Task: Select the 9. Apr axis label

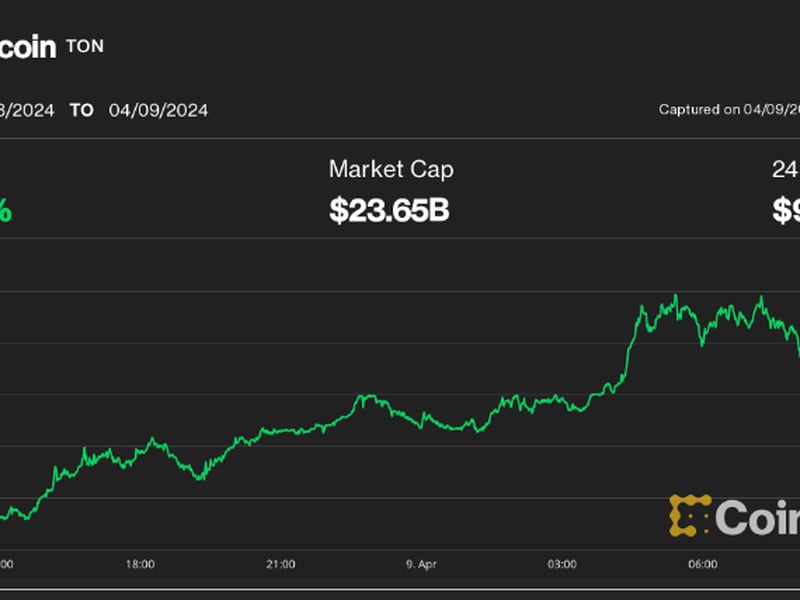Action: click(x=421, y=562)
